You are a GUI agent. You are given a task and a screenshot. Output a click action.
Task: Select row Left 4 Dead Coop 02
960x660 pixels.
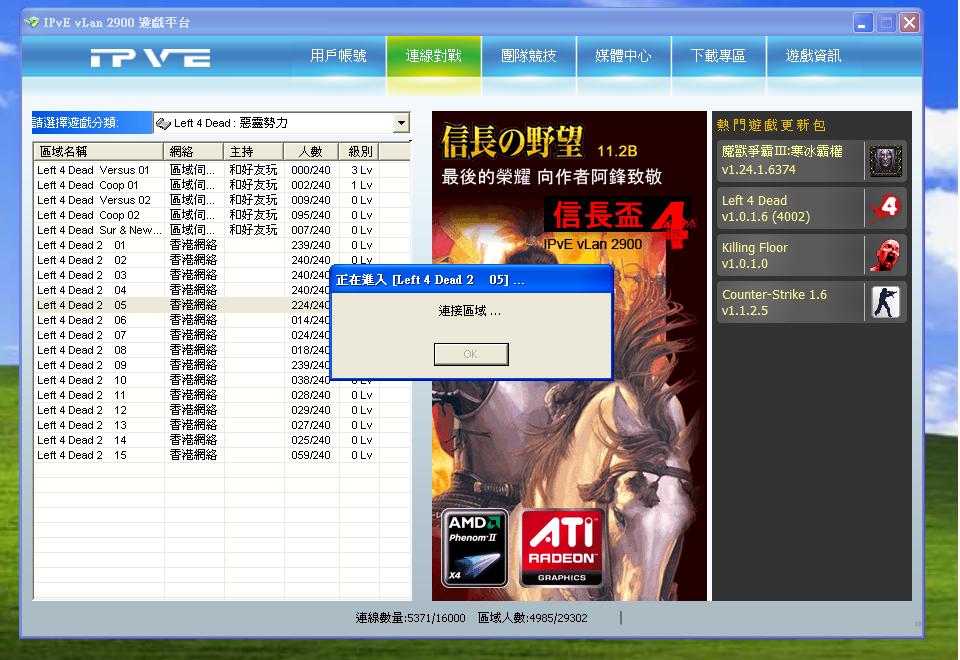222,215
